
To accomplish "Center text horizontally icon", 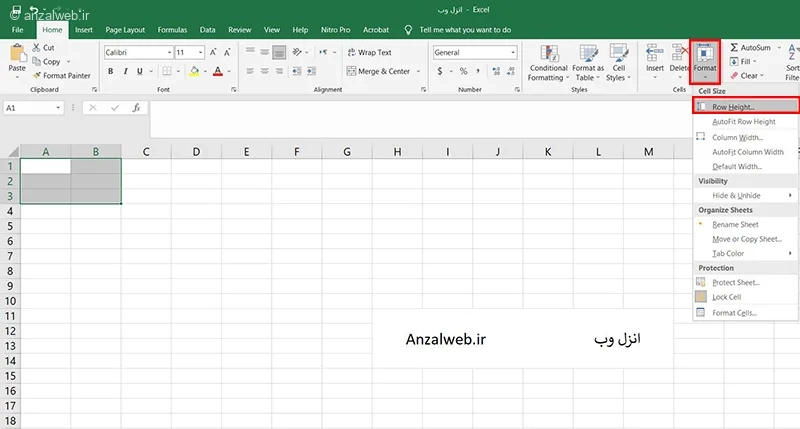I will 264,71.
